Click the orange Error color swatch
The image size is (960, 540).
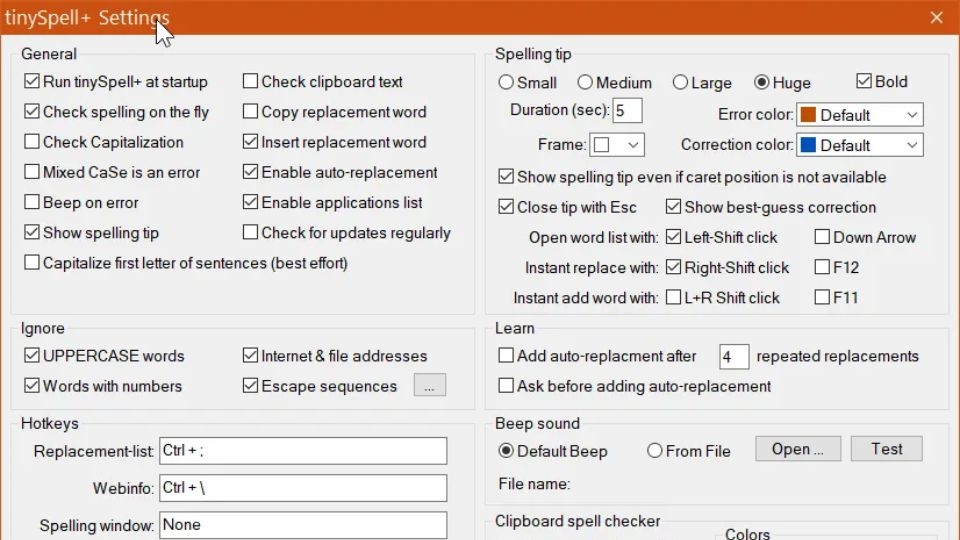(x=808, y=114)
